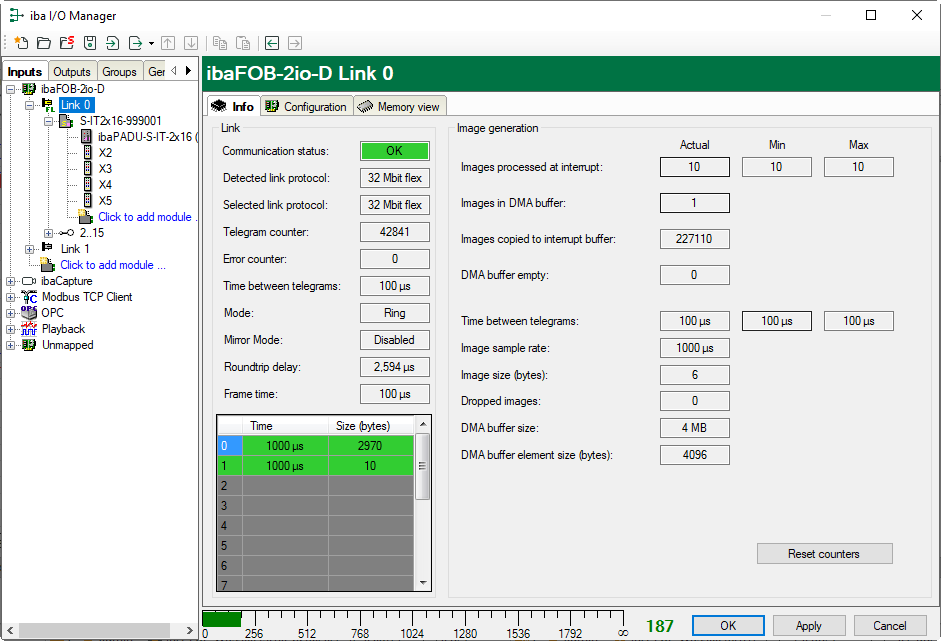Click the ibaCapture camera icon in tree

29,281
